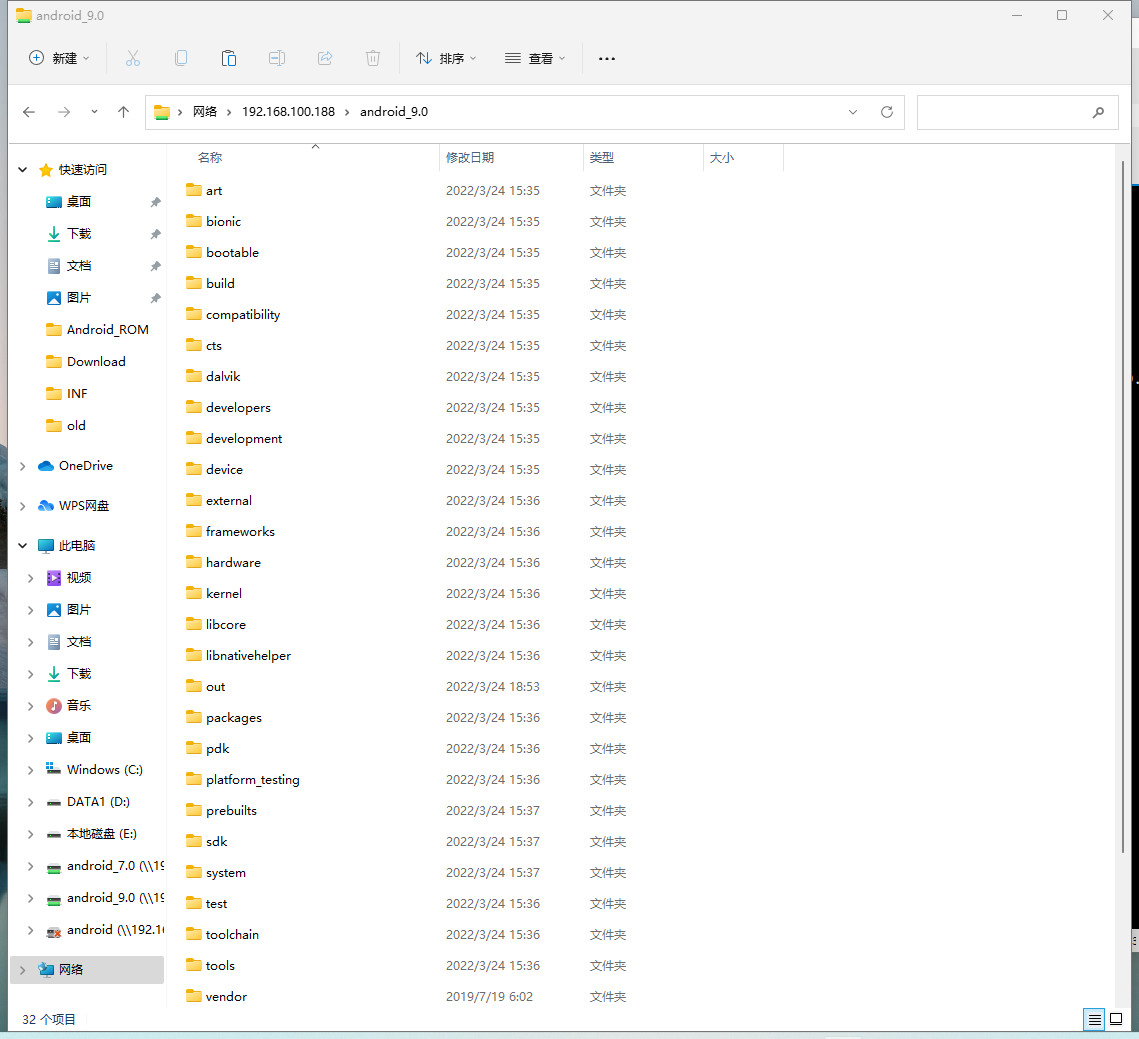The image size is (1139, 1039).
Task: Click the Paste clipboard icon
Action: [229, 58]
